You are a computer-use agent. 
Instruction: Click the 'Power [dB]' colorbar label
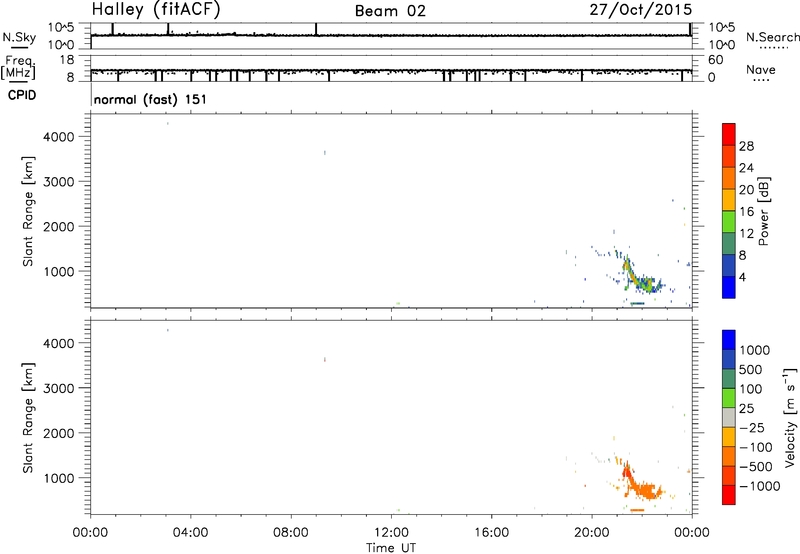point(764,211)
